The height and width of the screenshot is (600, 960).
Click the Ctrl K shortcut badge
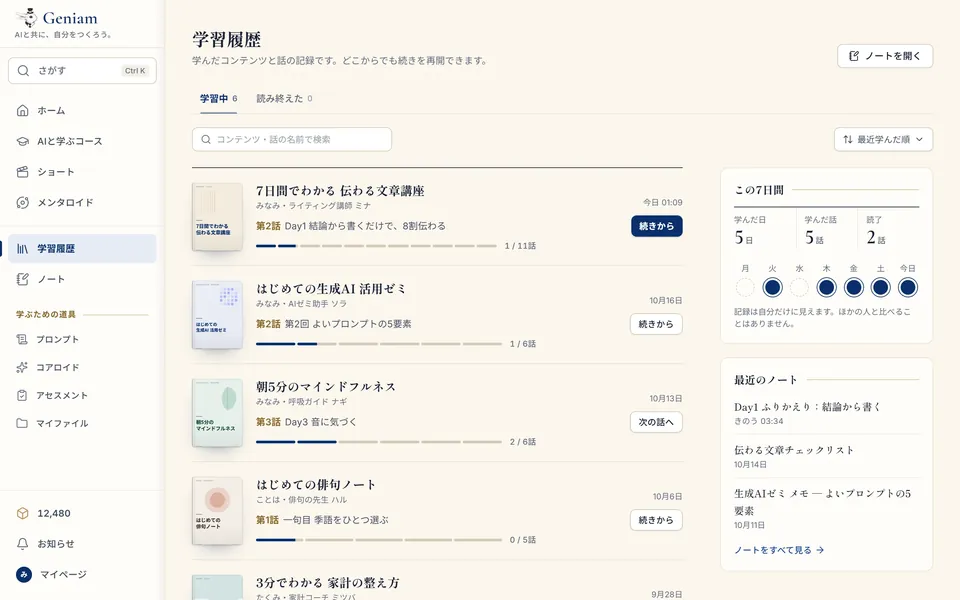(x=135, y=70)
